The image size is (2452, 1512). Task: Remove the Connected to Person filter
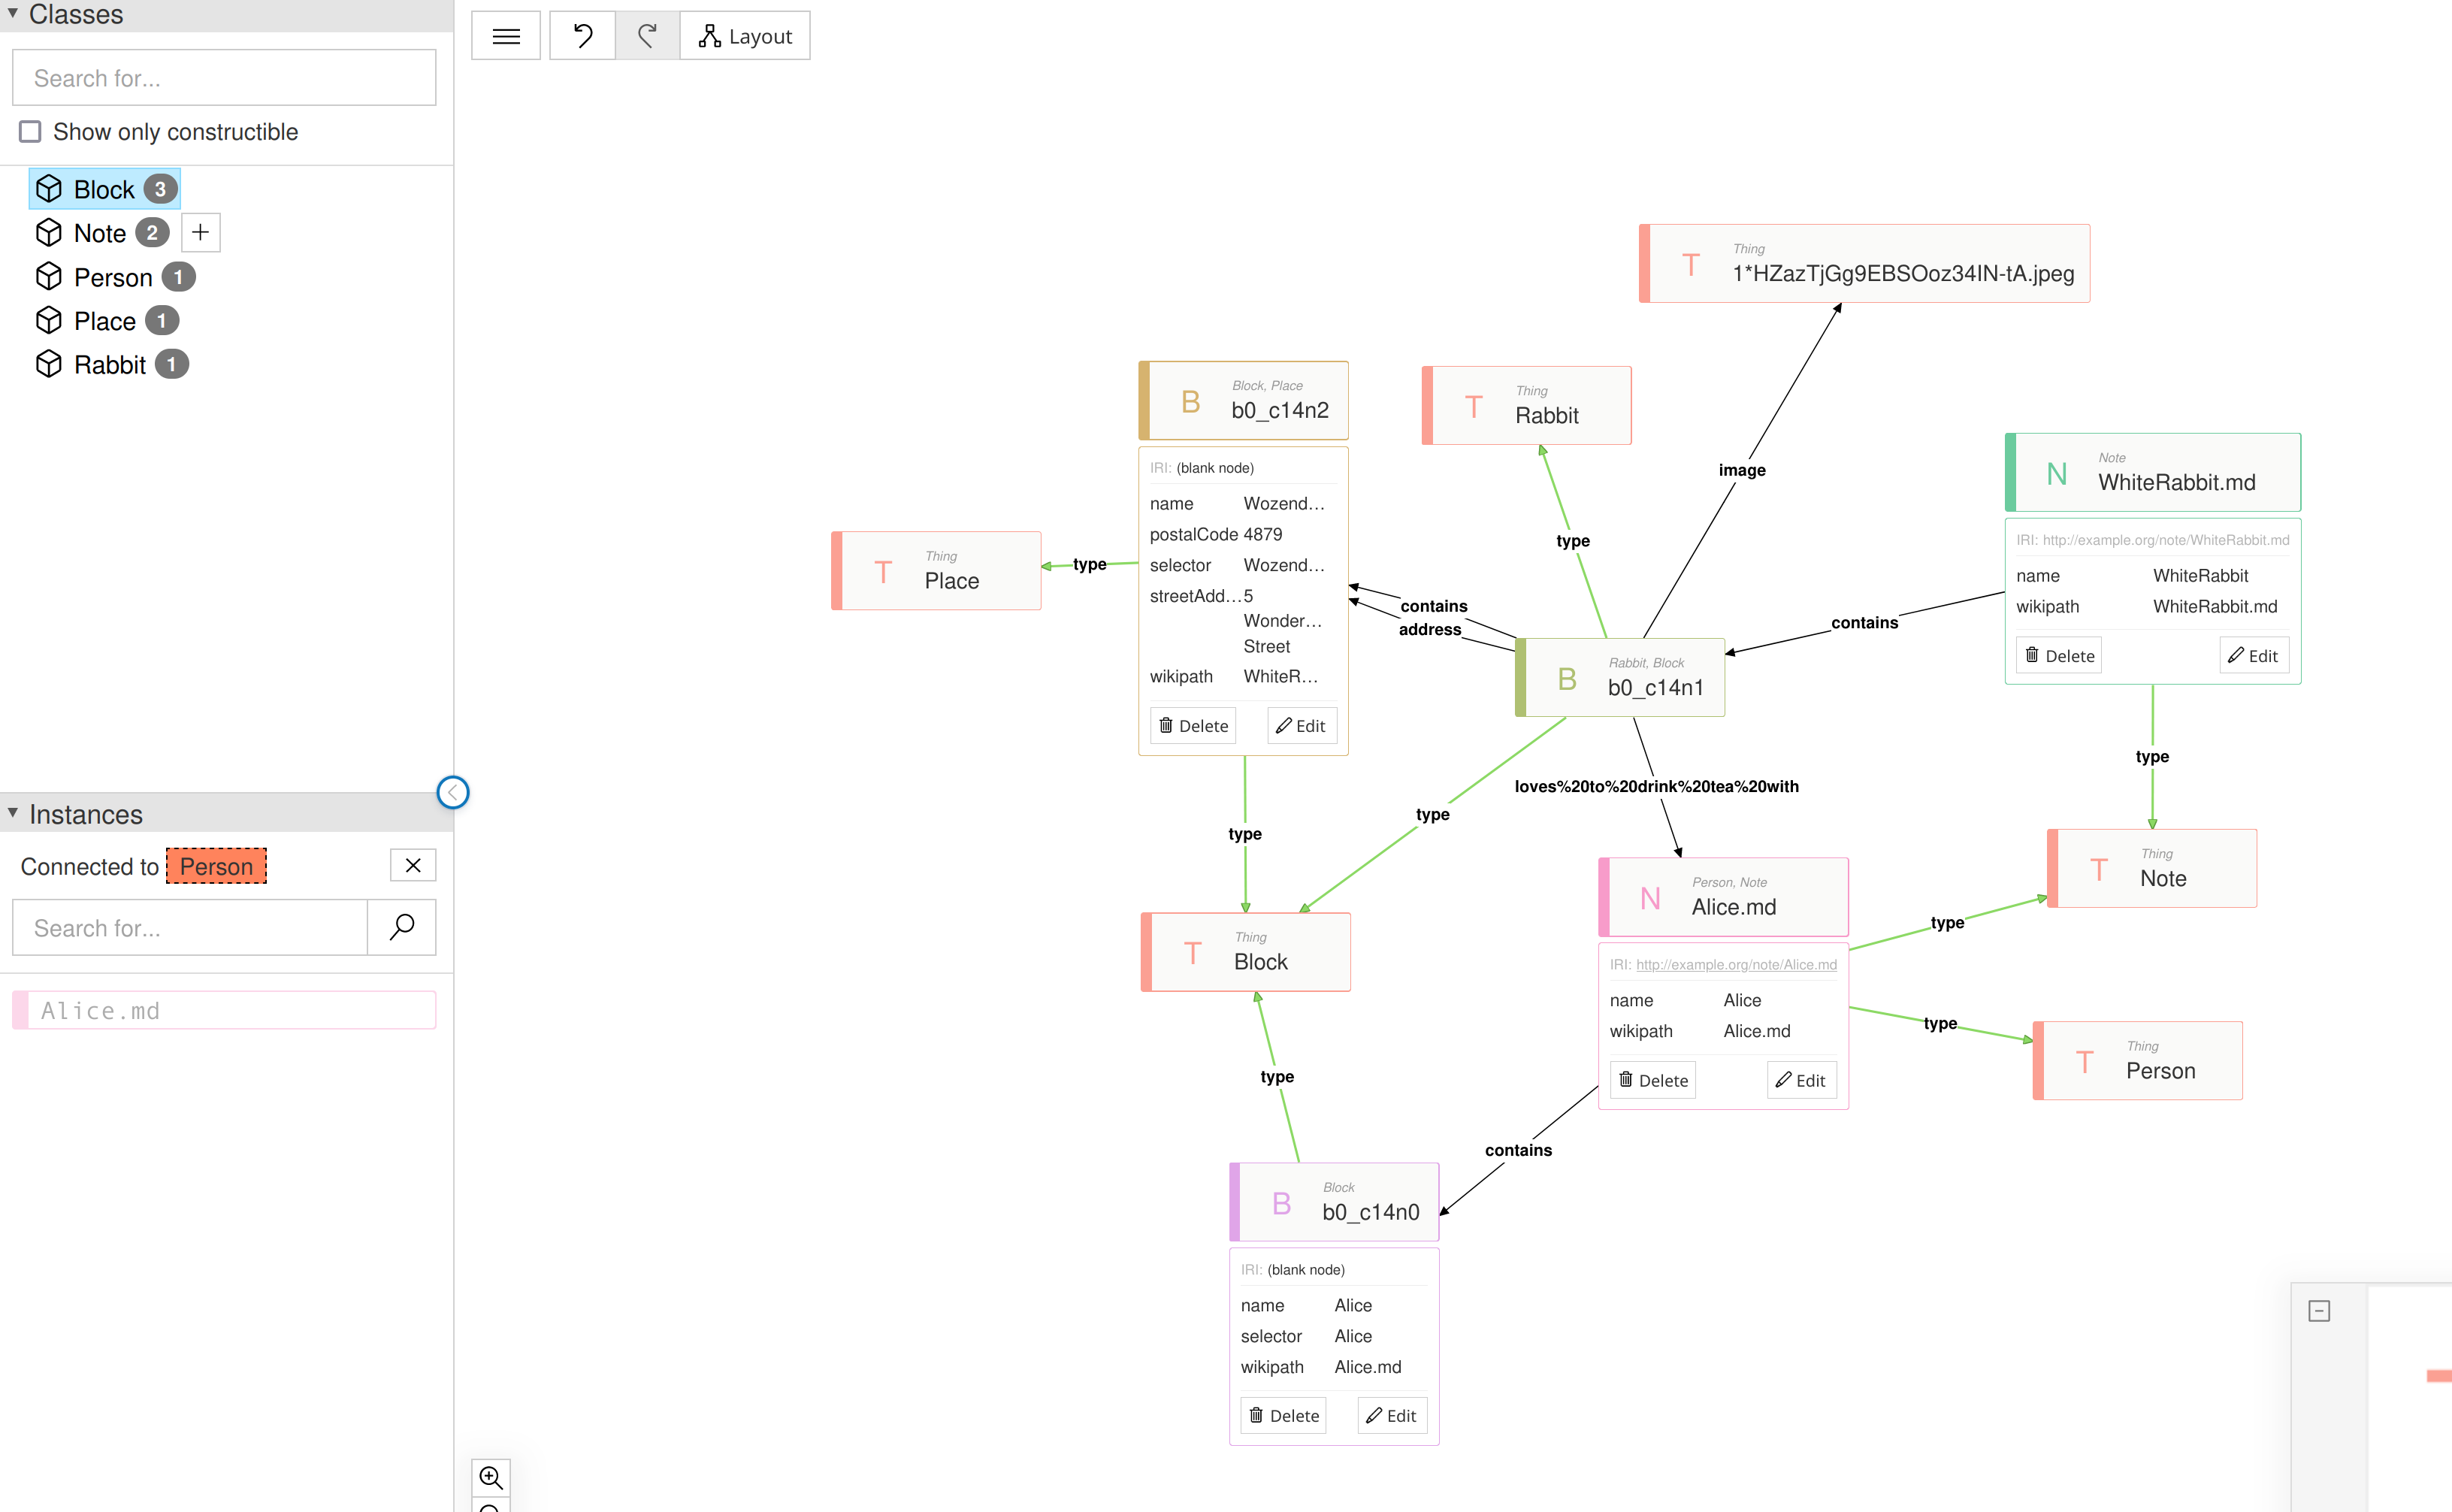tap(413, 866)
